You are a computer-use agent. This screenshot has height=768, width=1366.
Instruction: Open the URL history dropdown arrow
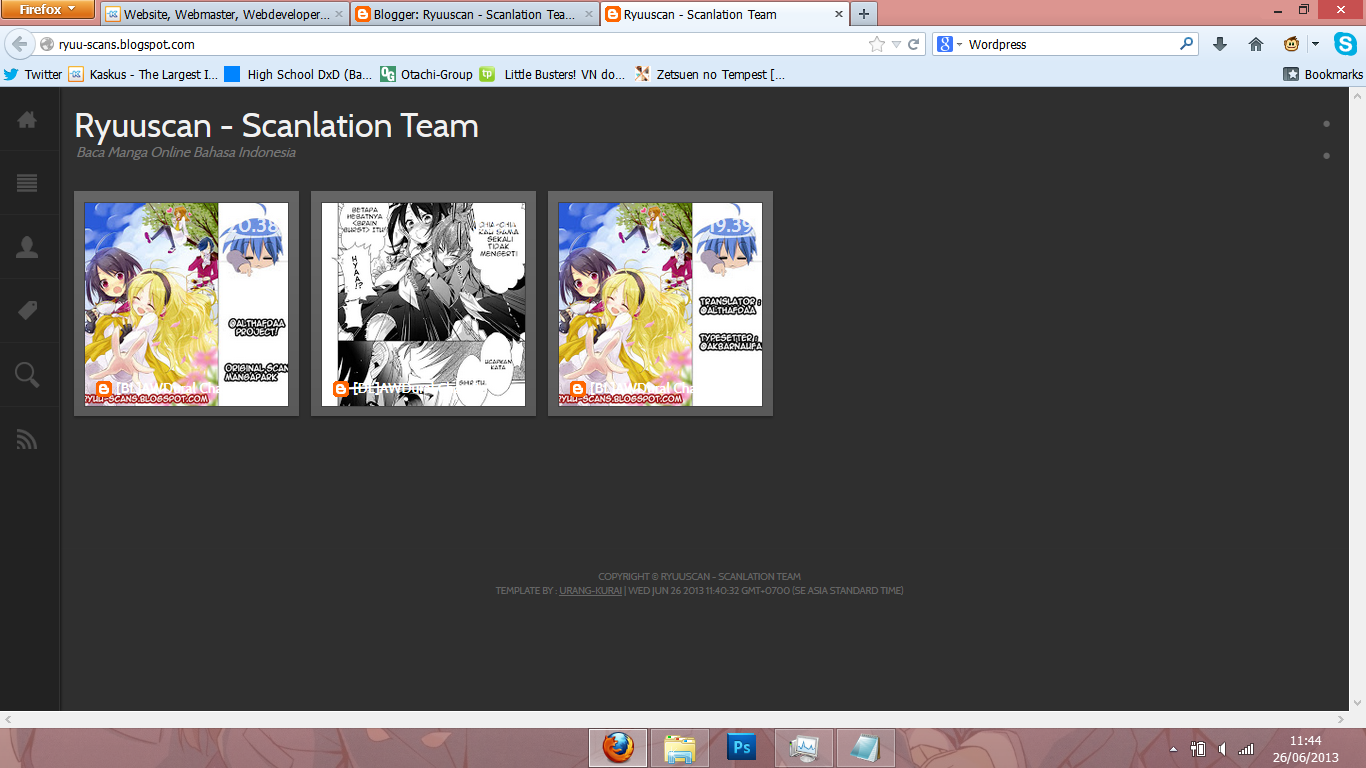(896, 44)
